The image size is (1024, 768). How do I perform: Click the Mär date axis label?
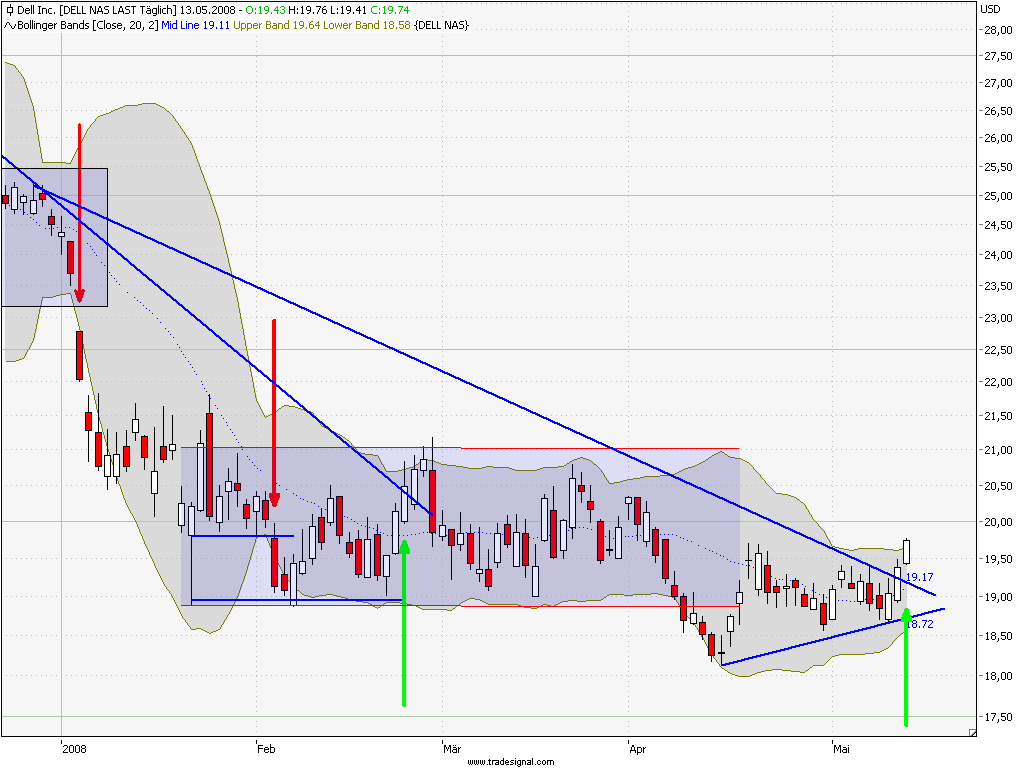pos(452,749)
